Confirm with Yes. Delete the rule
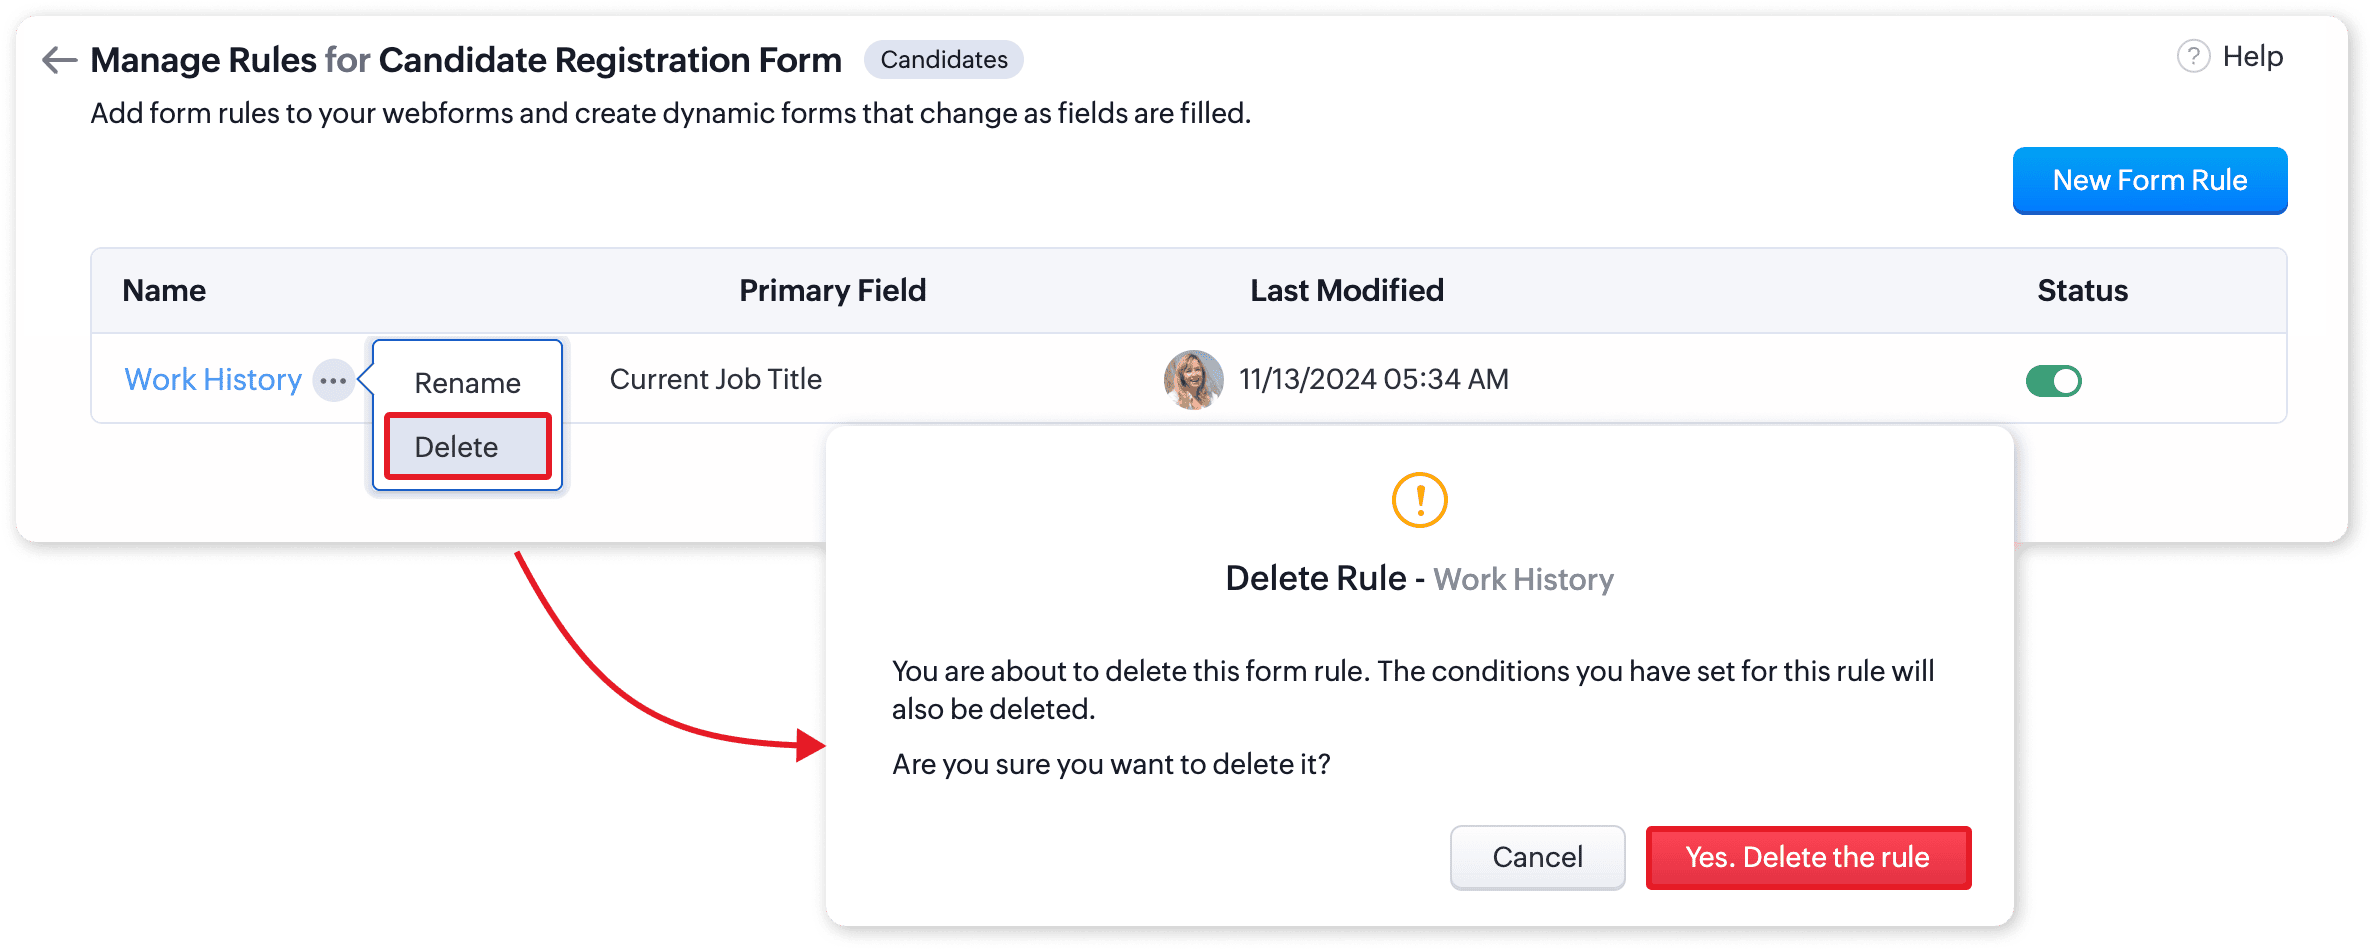The height and width of the screenshot is (950, 2372). click(1807, 857)
